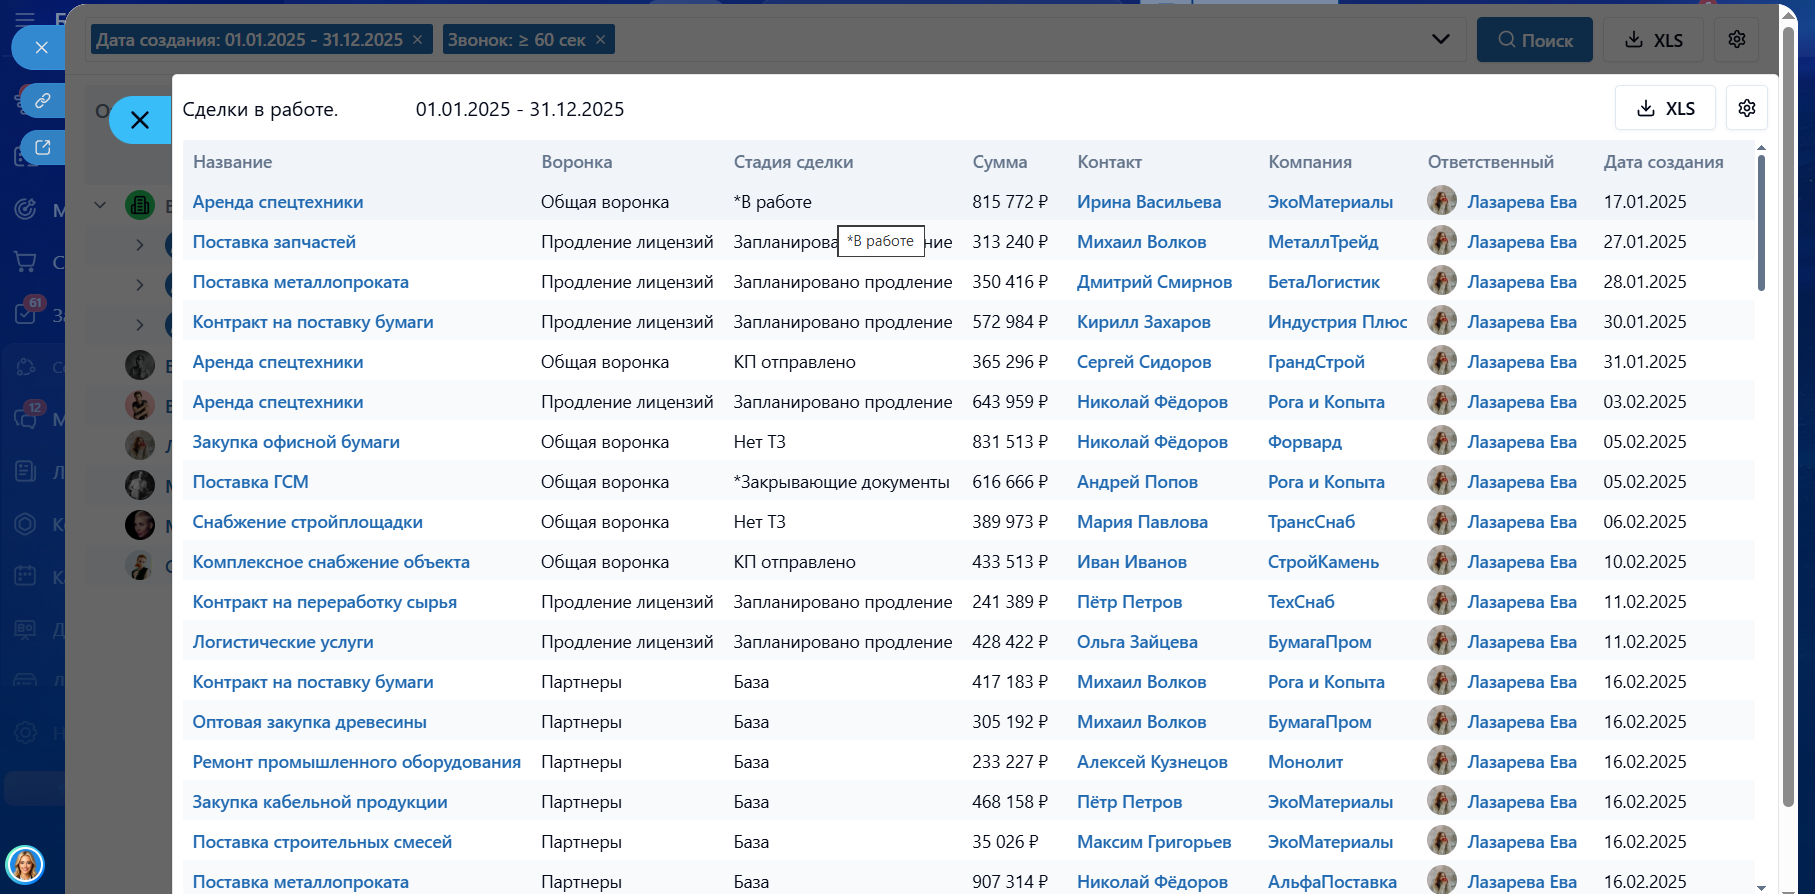The width and height of the screenshot is (1815, 894).
Task: Remove the 'Дата создания' filter chip
Action: tap(417, 40)
